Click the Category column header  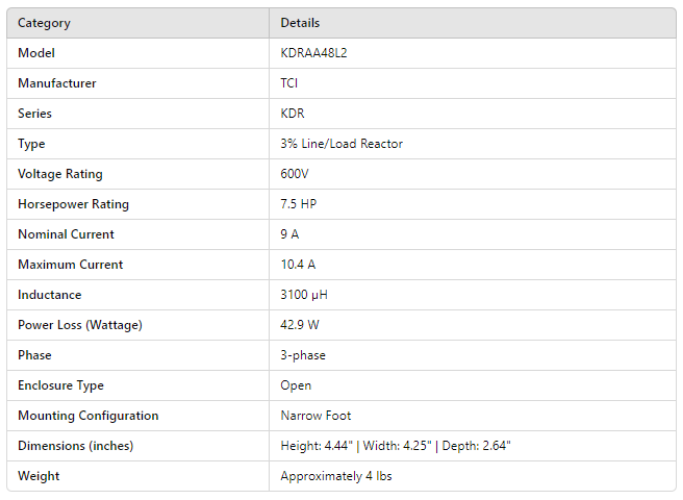pos(44,23)
